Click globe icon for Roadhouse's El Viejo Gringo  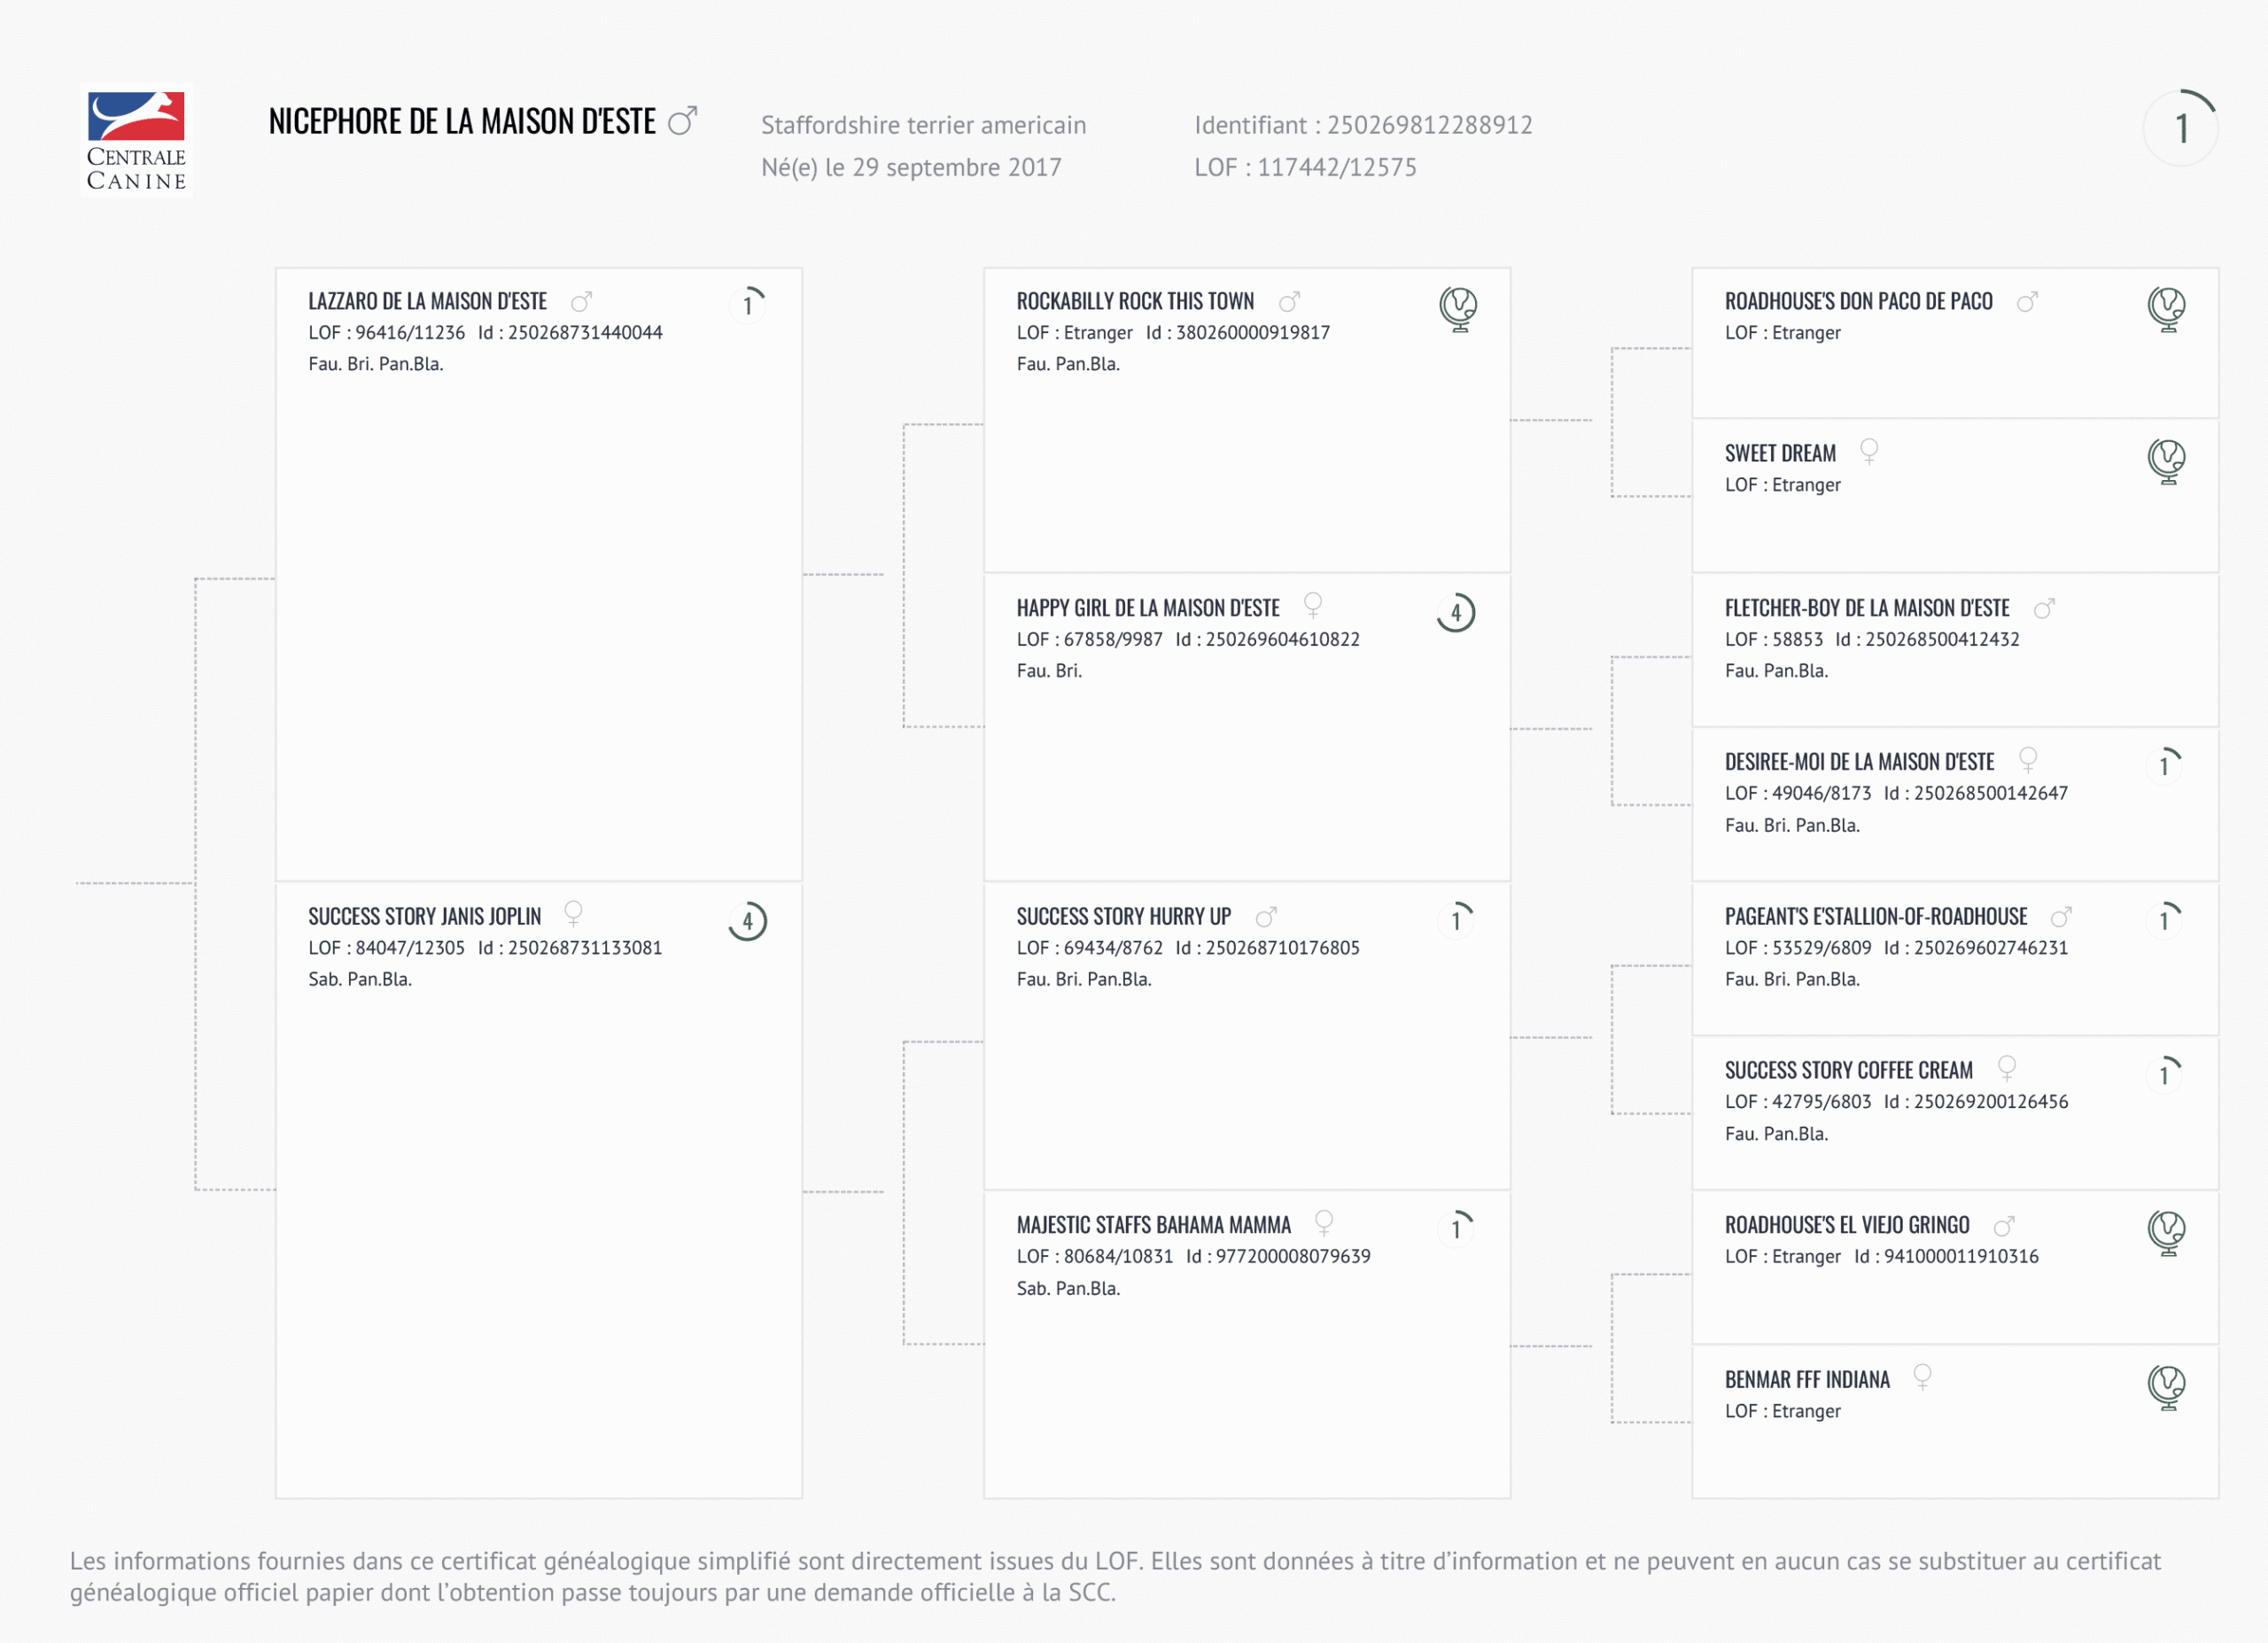pos(2166,1232)
